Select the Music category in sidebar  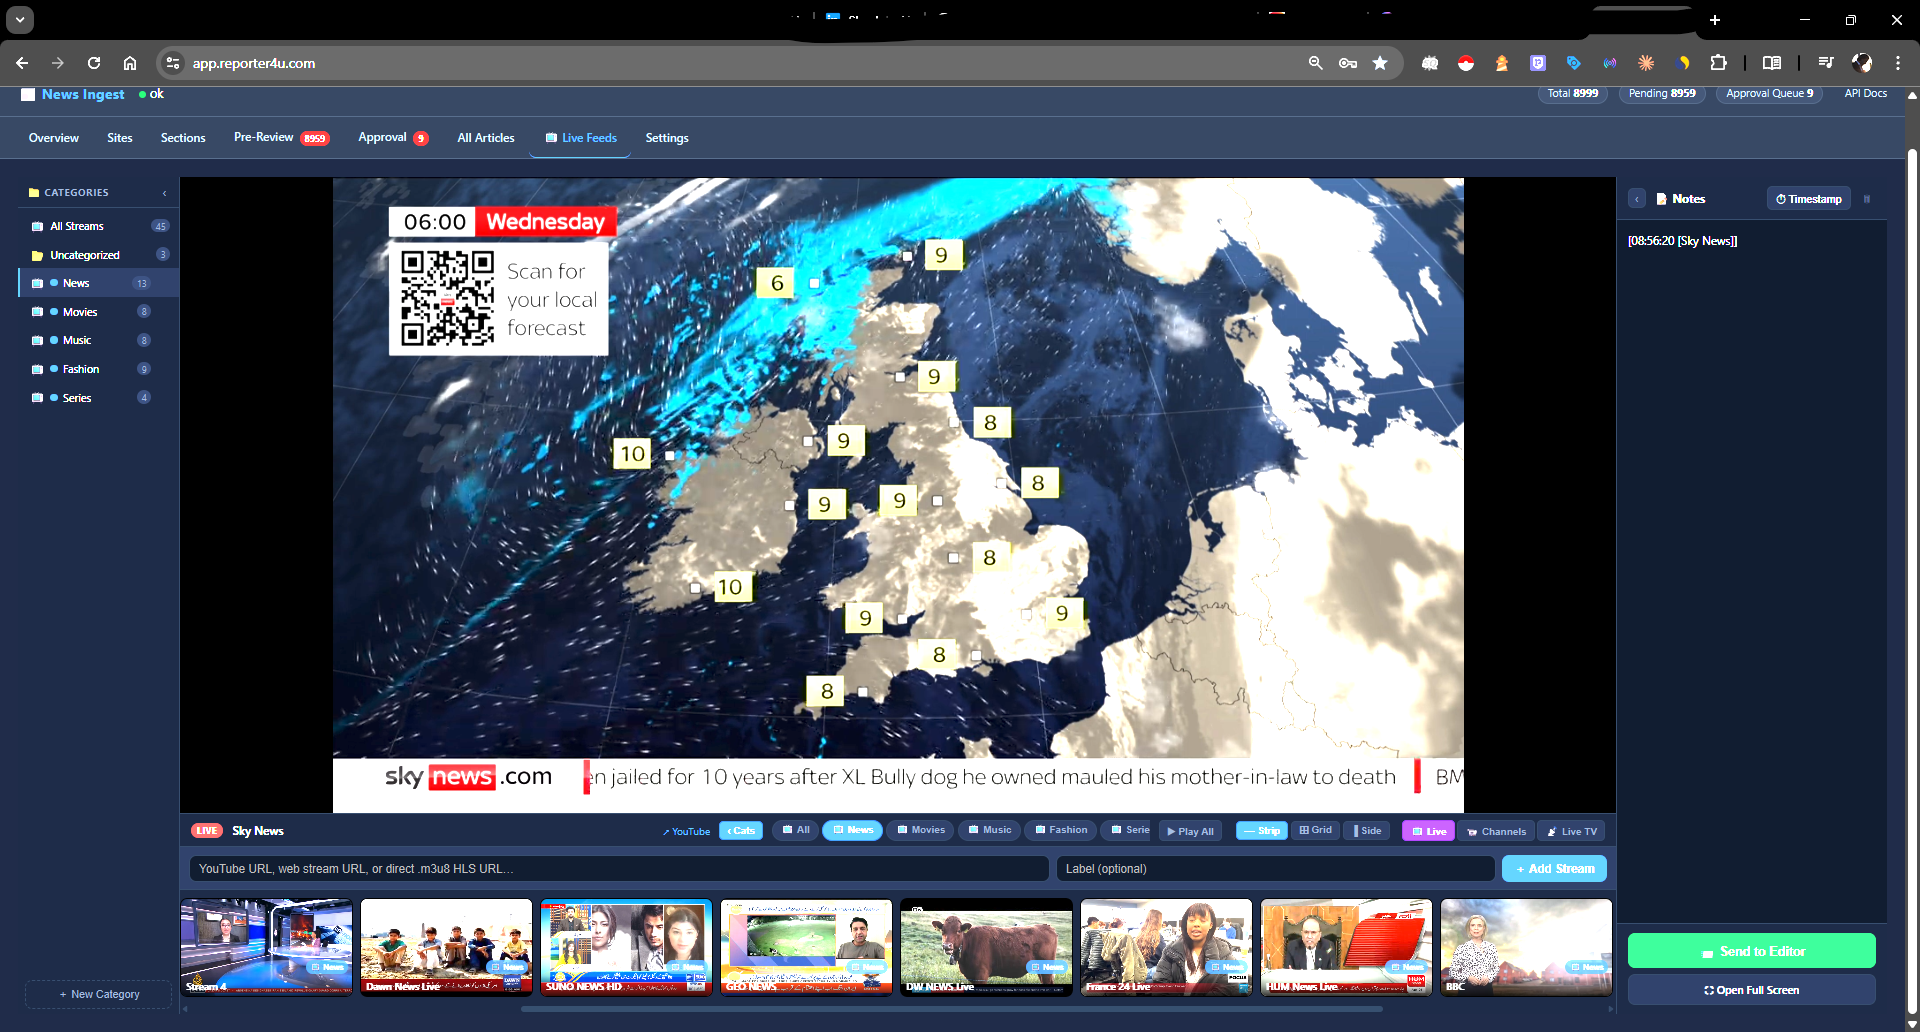click(99, 340)
